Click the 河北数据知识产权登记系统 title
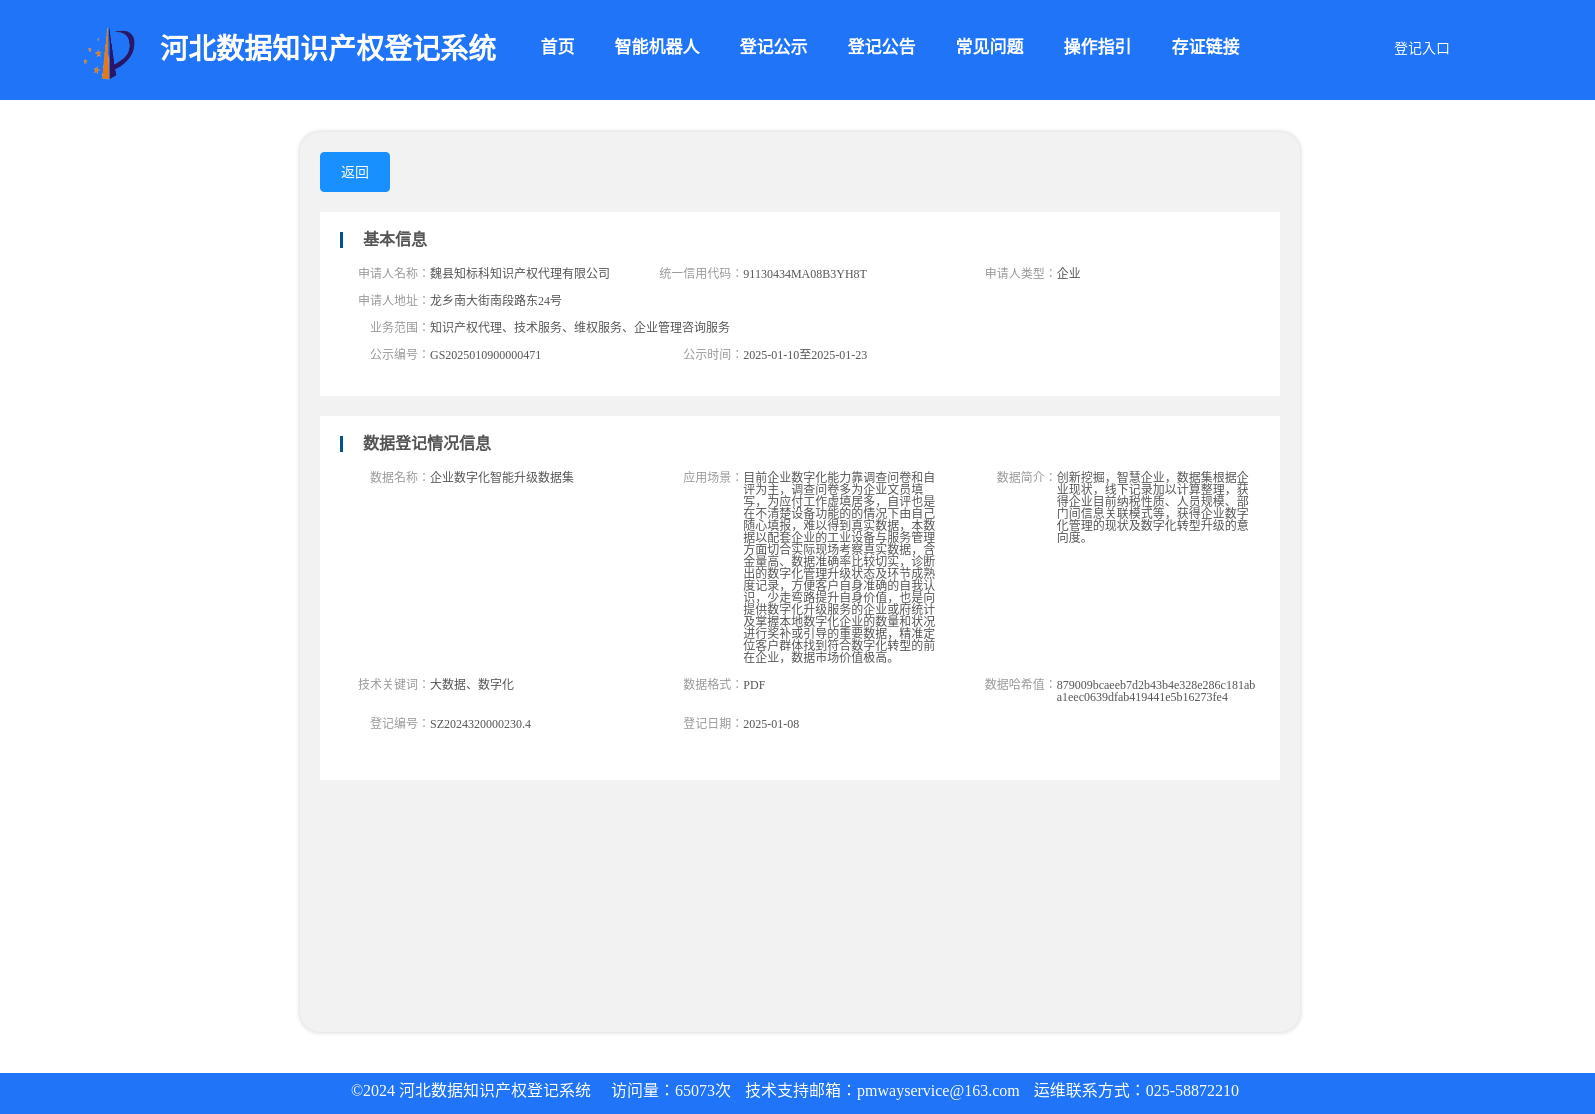The image size is (1595, 1114). [328, 48]
